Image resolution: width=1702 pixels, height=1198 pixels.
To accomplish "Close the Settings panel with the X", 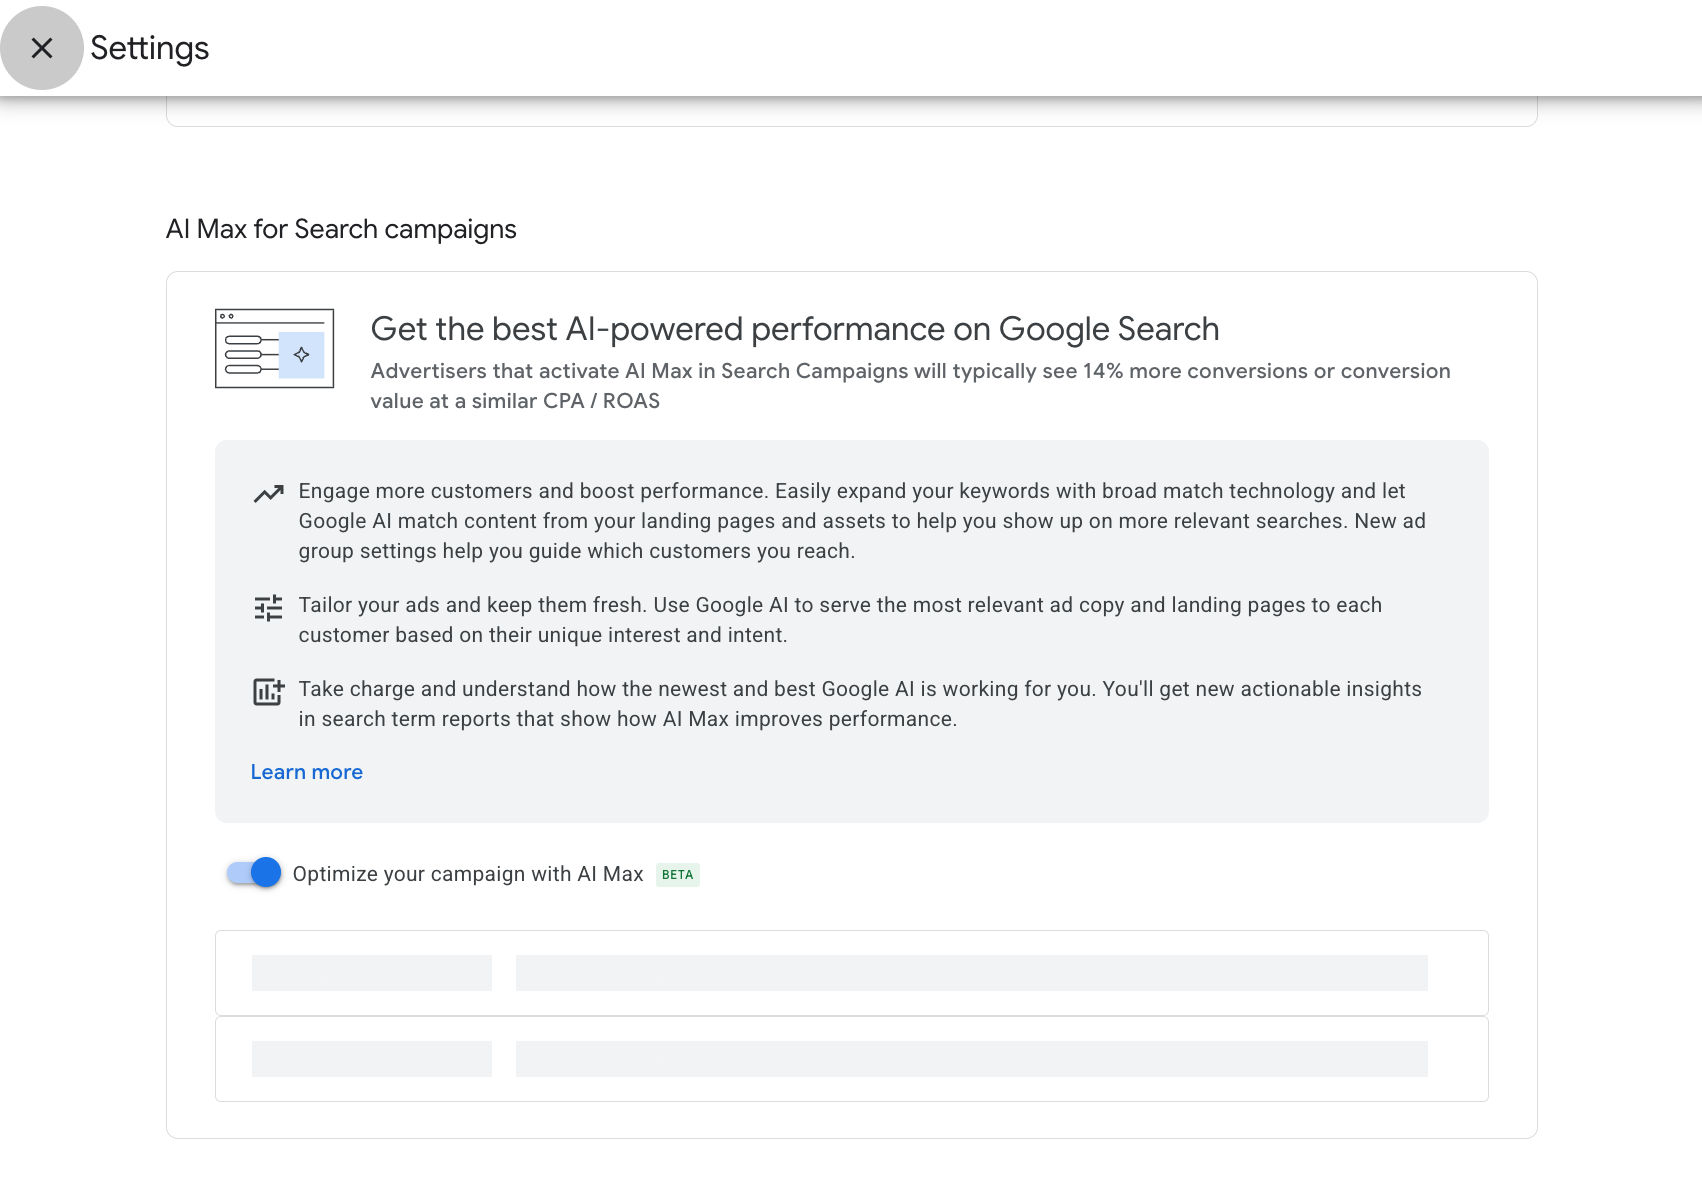I will click(42, 48).
